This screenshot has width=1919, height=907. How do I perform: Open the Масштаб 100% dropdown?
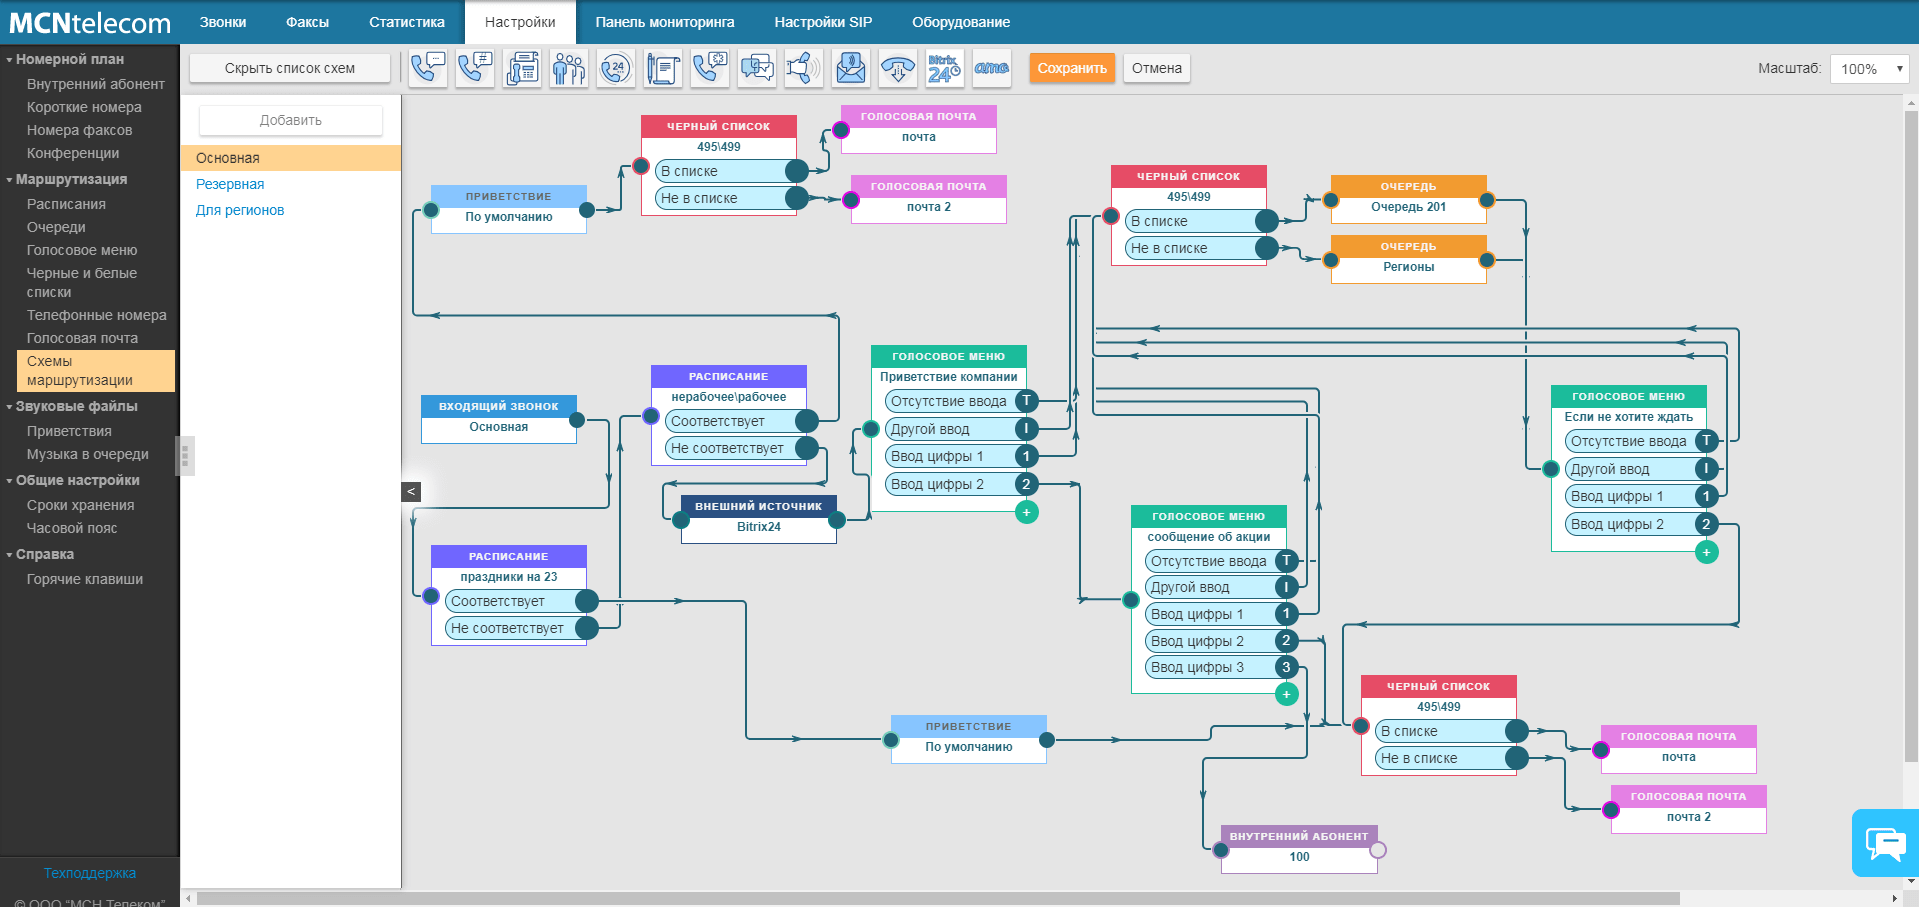[x=1869, y=69]
